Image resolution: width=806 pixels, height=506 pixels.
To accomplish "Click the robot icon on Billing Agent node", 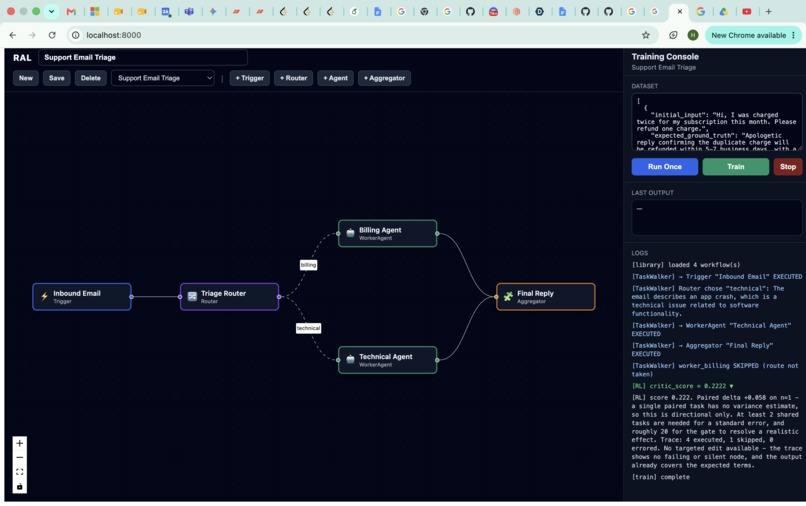I will (350, 233).
